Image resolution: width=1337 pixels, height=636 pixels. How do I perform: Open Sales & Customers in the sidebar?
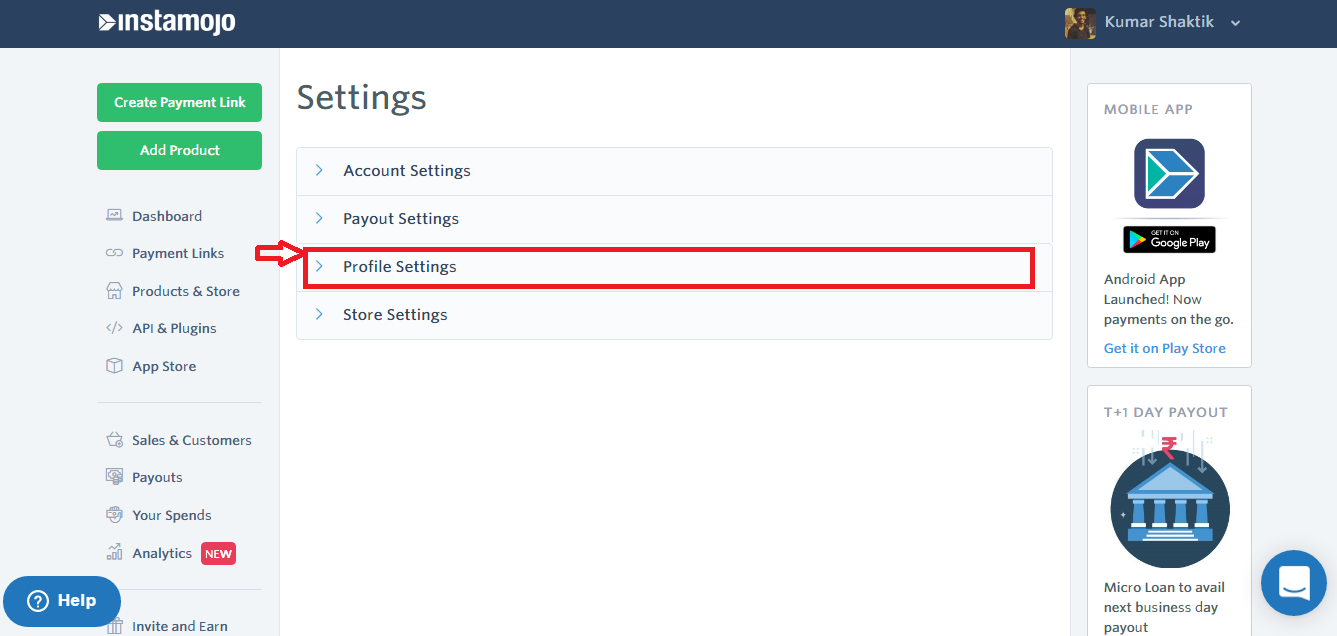coord(192,440)
